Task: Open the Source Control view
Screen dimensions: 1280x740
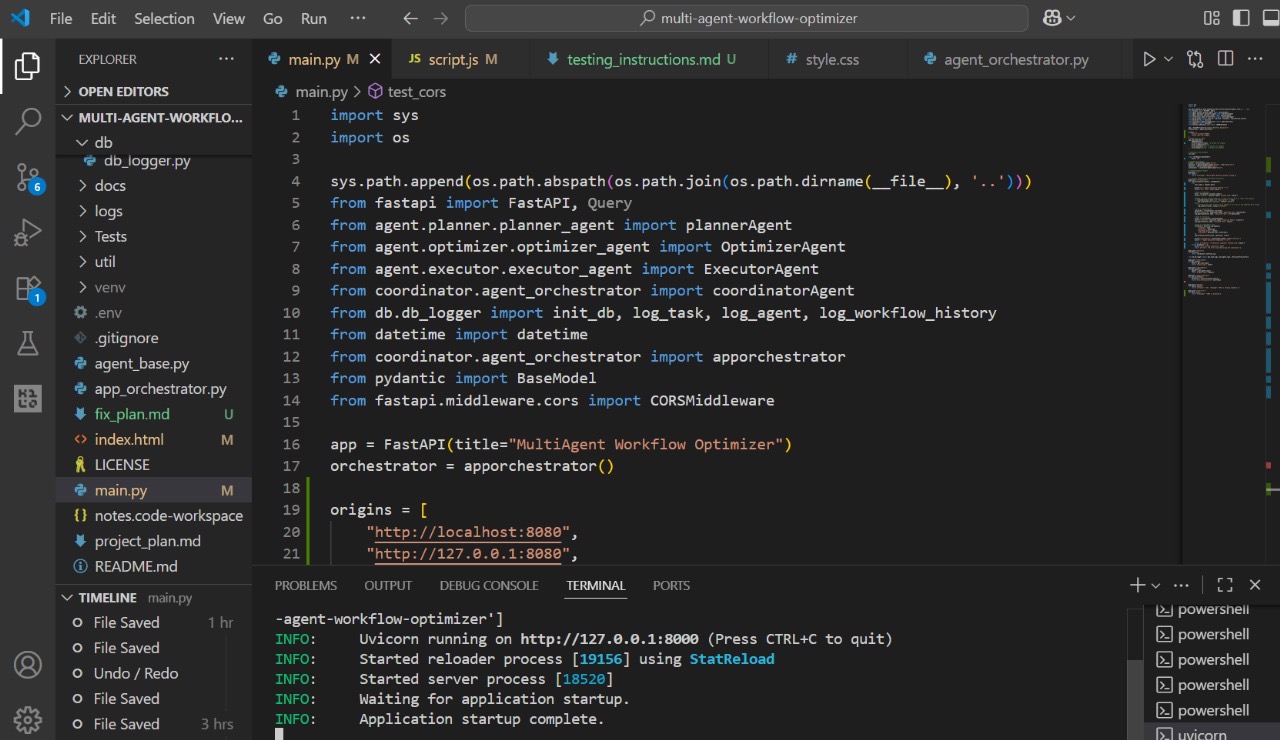Action: tap(28, 177)
